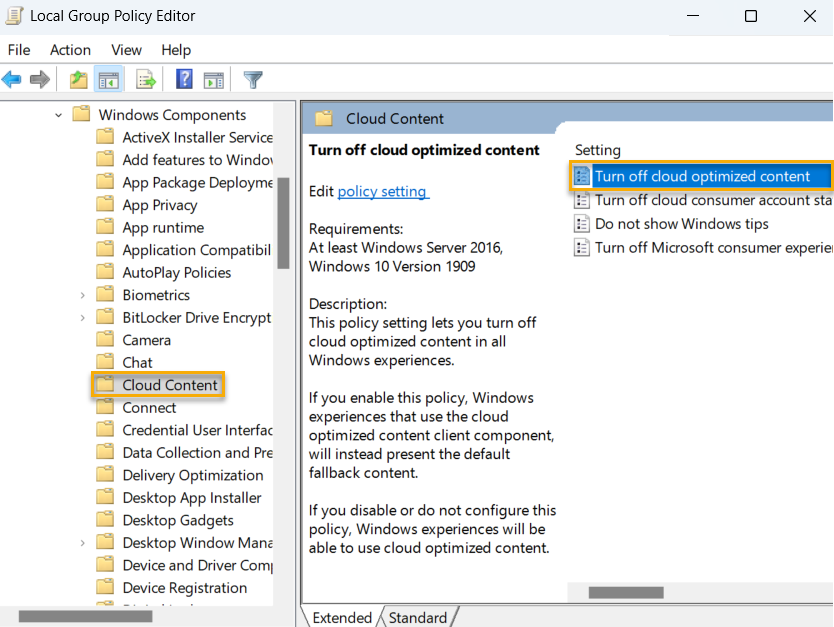Click the Back navigation arrow
The height and width of the screenshot is (627, 834).
pyautogui.click(x=12, y=79)
